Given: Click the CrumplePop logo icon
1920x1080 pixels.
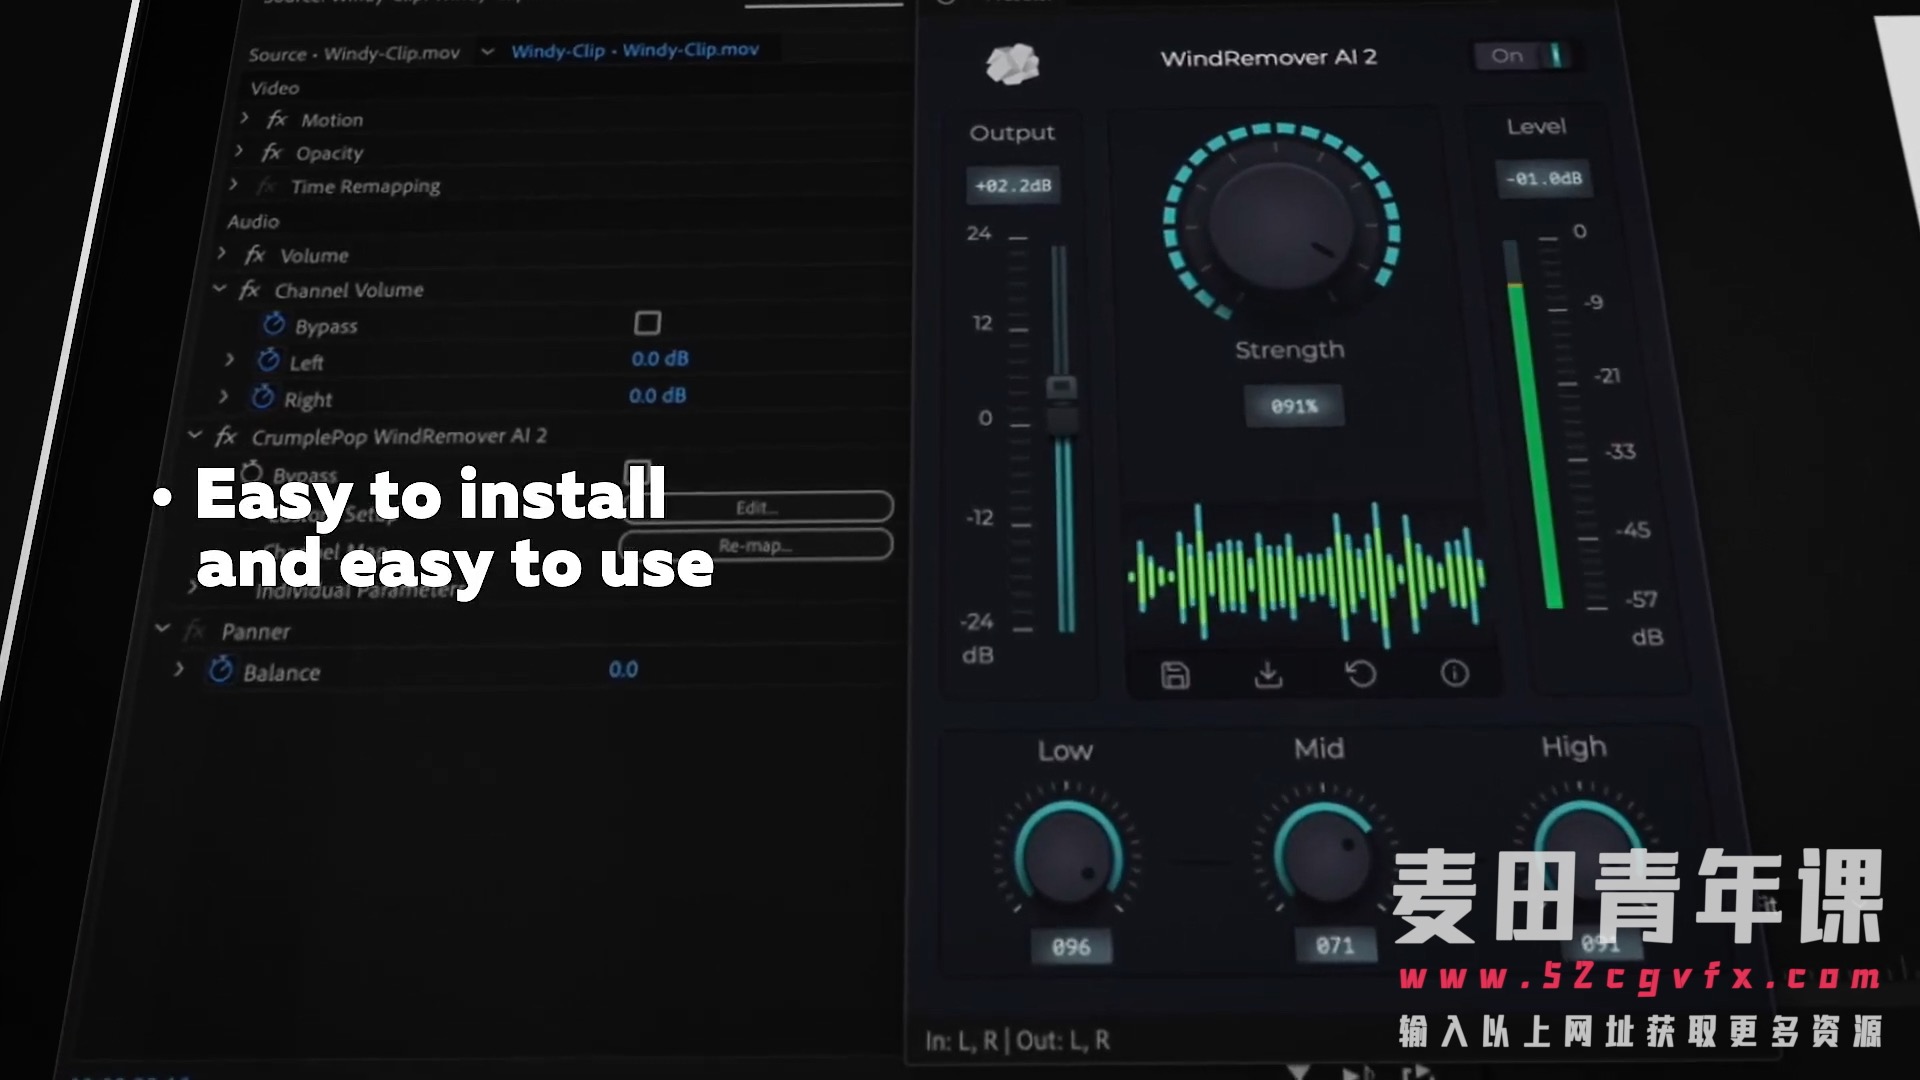Looking at the screenshot, I should pyautogui.click(x=1012, y=65).
